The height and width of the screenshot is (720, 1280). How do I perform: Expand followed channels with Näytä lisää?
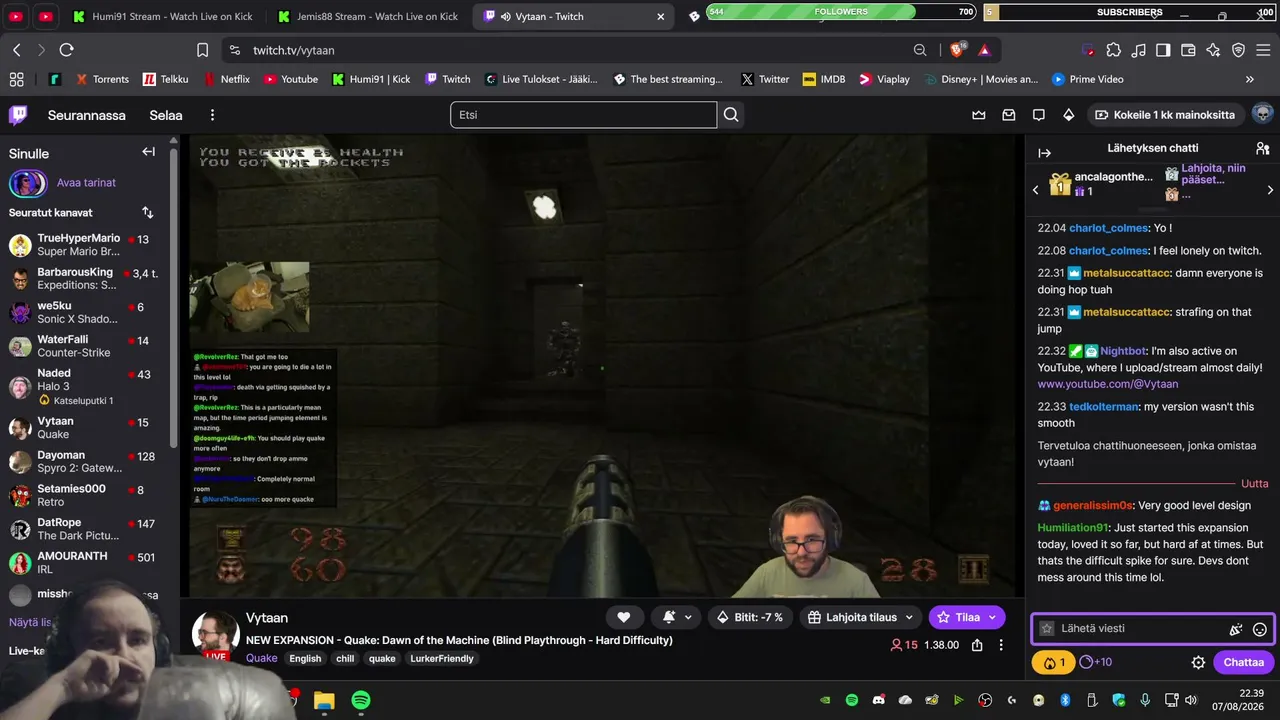pyautogui.click(x=30, y=622)
